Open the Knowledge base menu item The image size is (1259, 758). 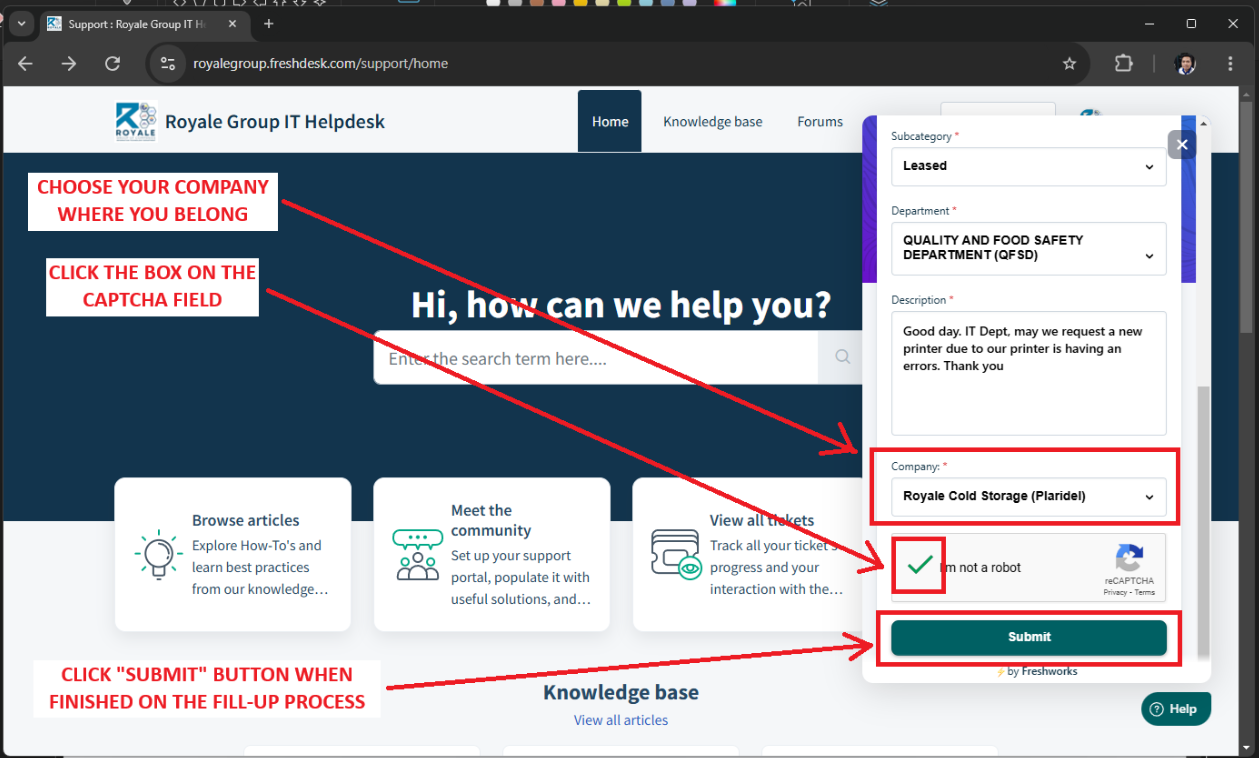pos(713,121)
